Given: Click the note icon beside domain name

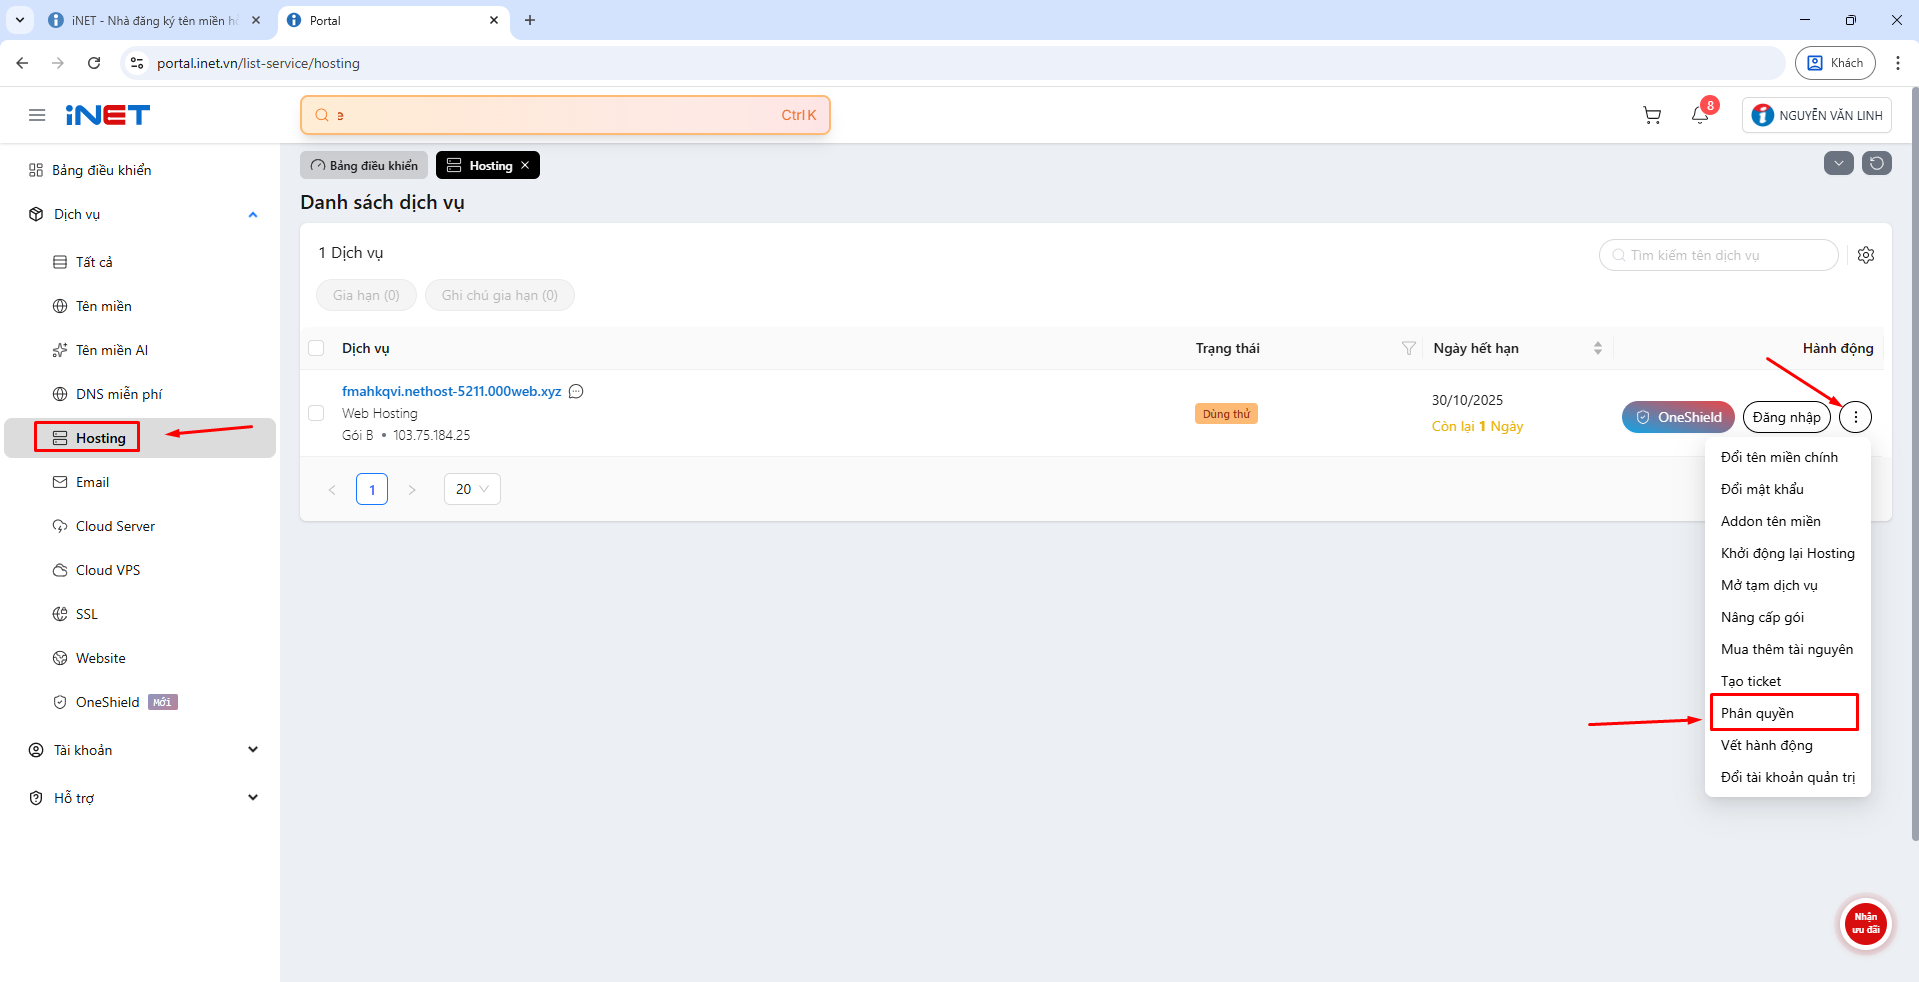Looking at the screenshot, I should [576, 391].
